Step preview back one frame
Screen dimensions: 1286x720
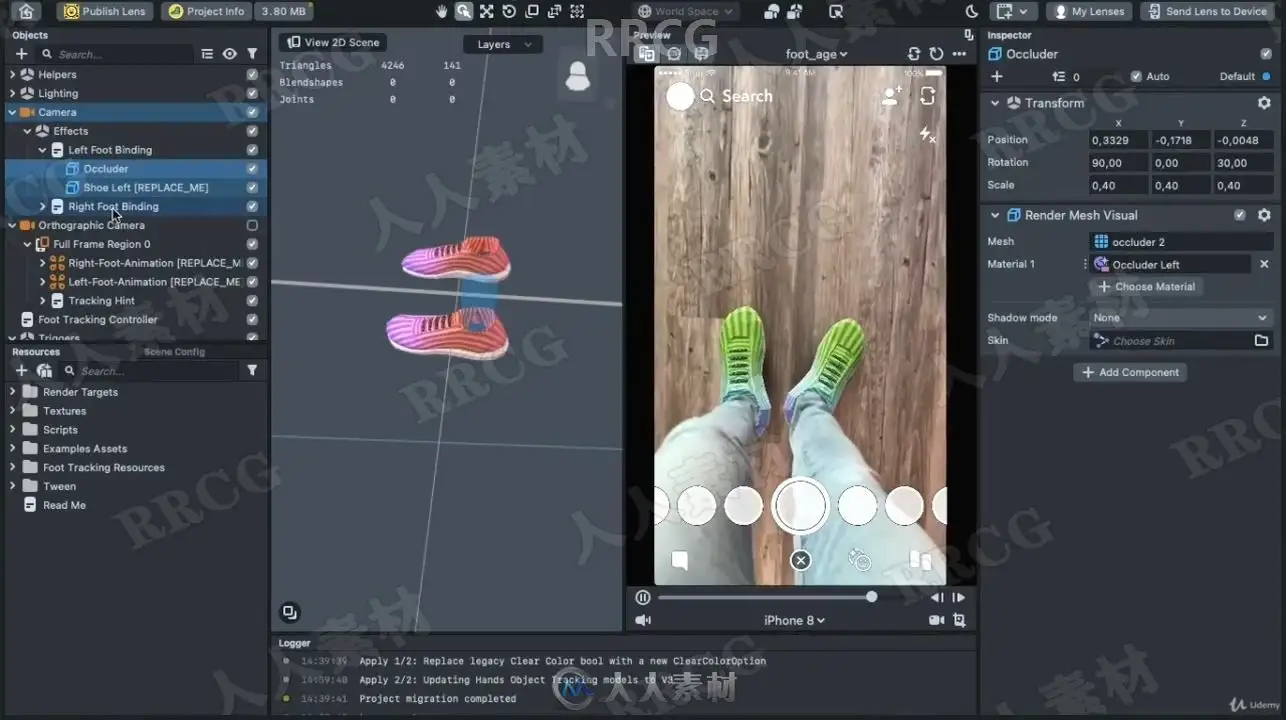point(937,597)
